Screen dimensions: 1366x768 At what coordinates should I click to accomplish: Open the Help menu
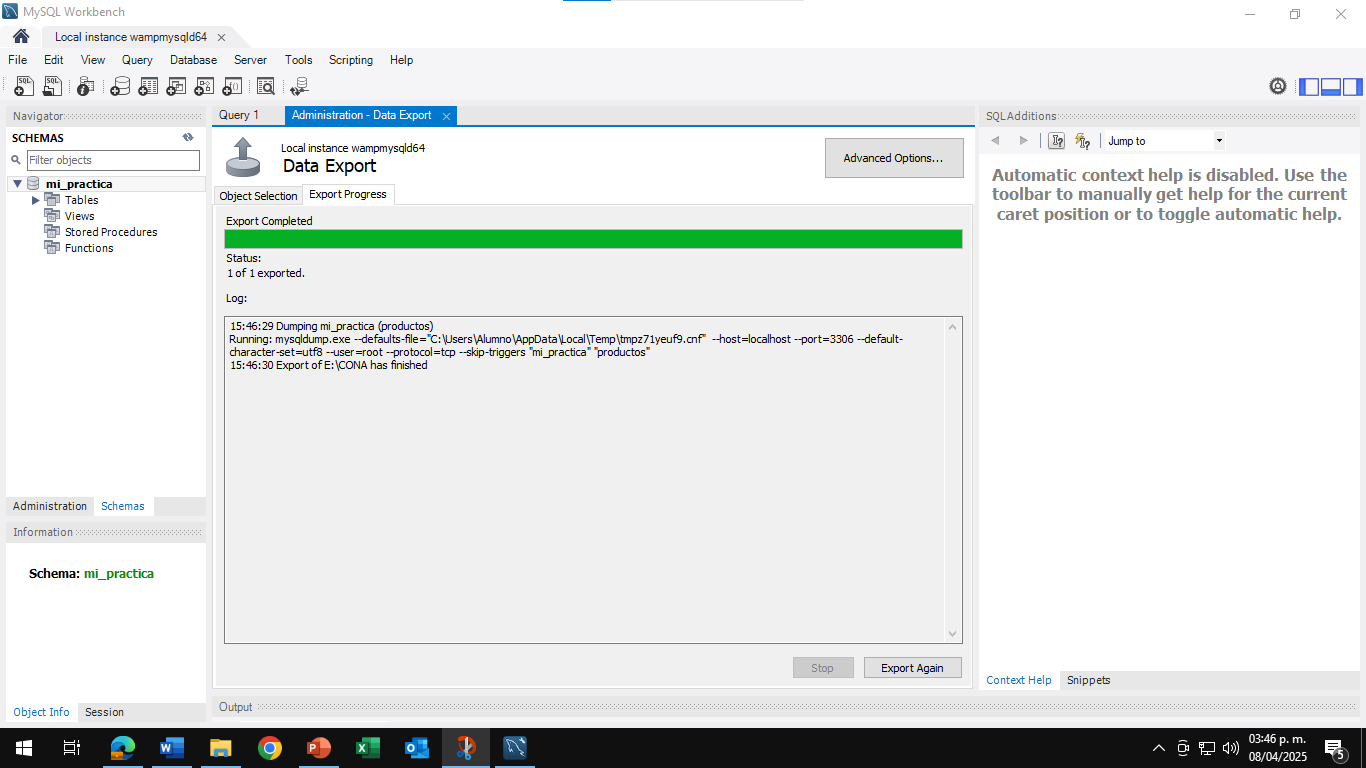[x=402, y=60]
